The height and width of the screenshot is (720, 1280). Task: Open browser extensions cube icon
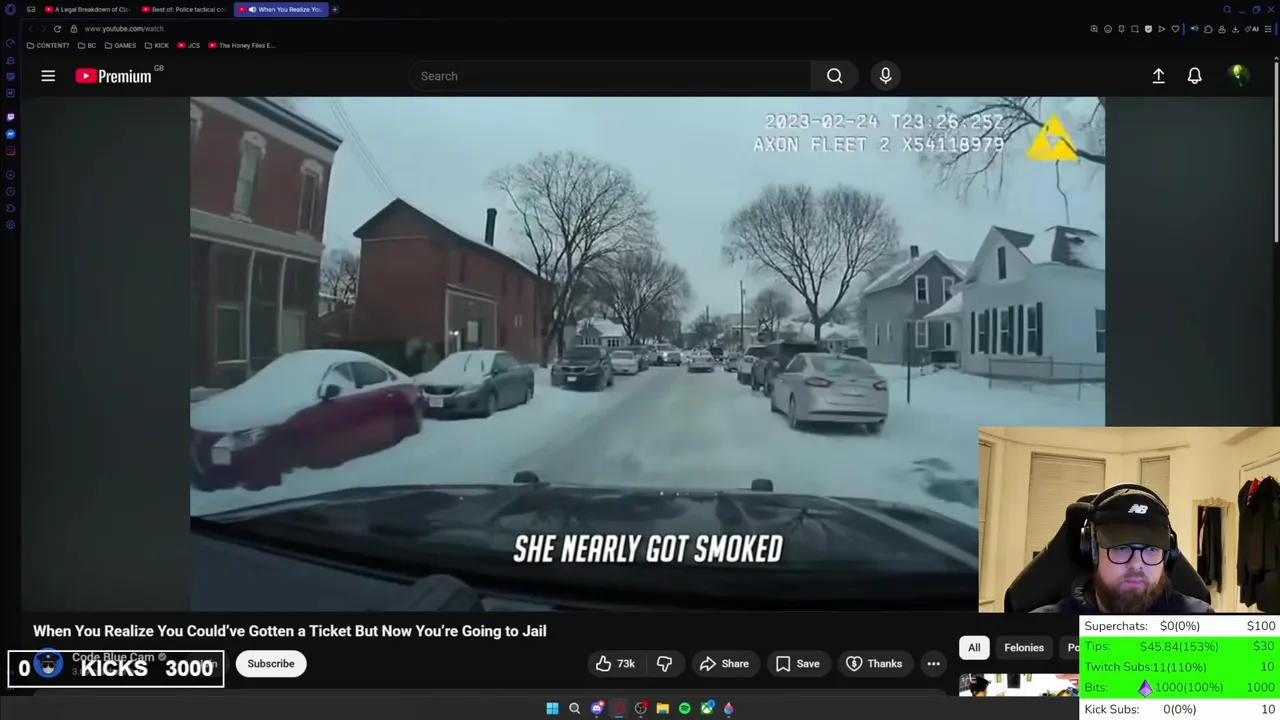(1208, 29)
